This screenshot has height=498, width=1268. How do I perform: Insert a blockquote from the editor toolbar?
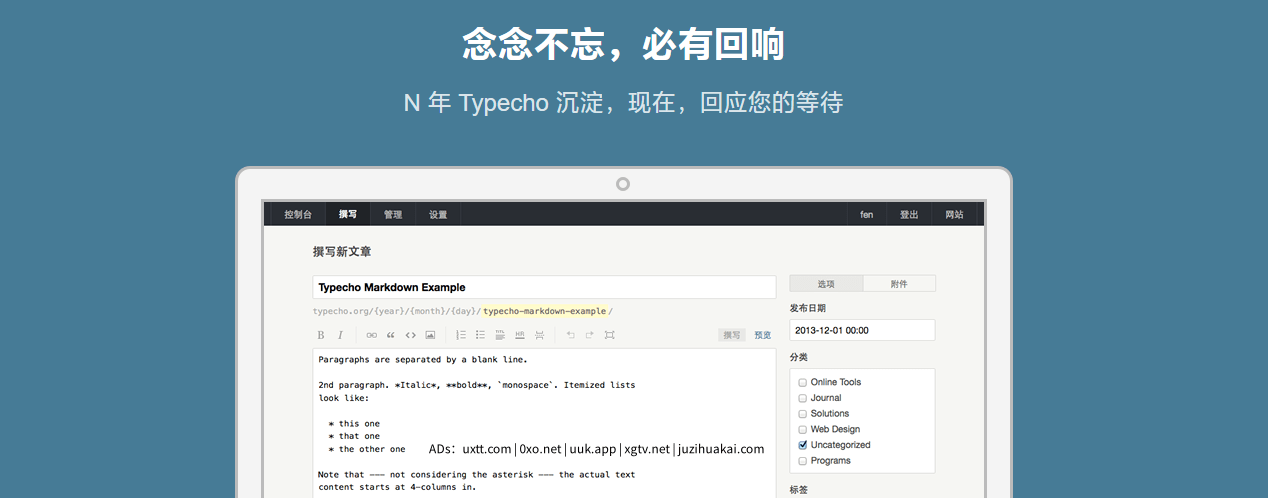pyautogui.click(x=391, y=335)
